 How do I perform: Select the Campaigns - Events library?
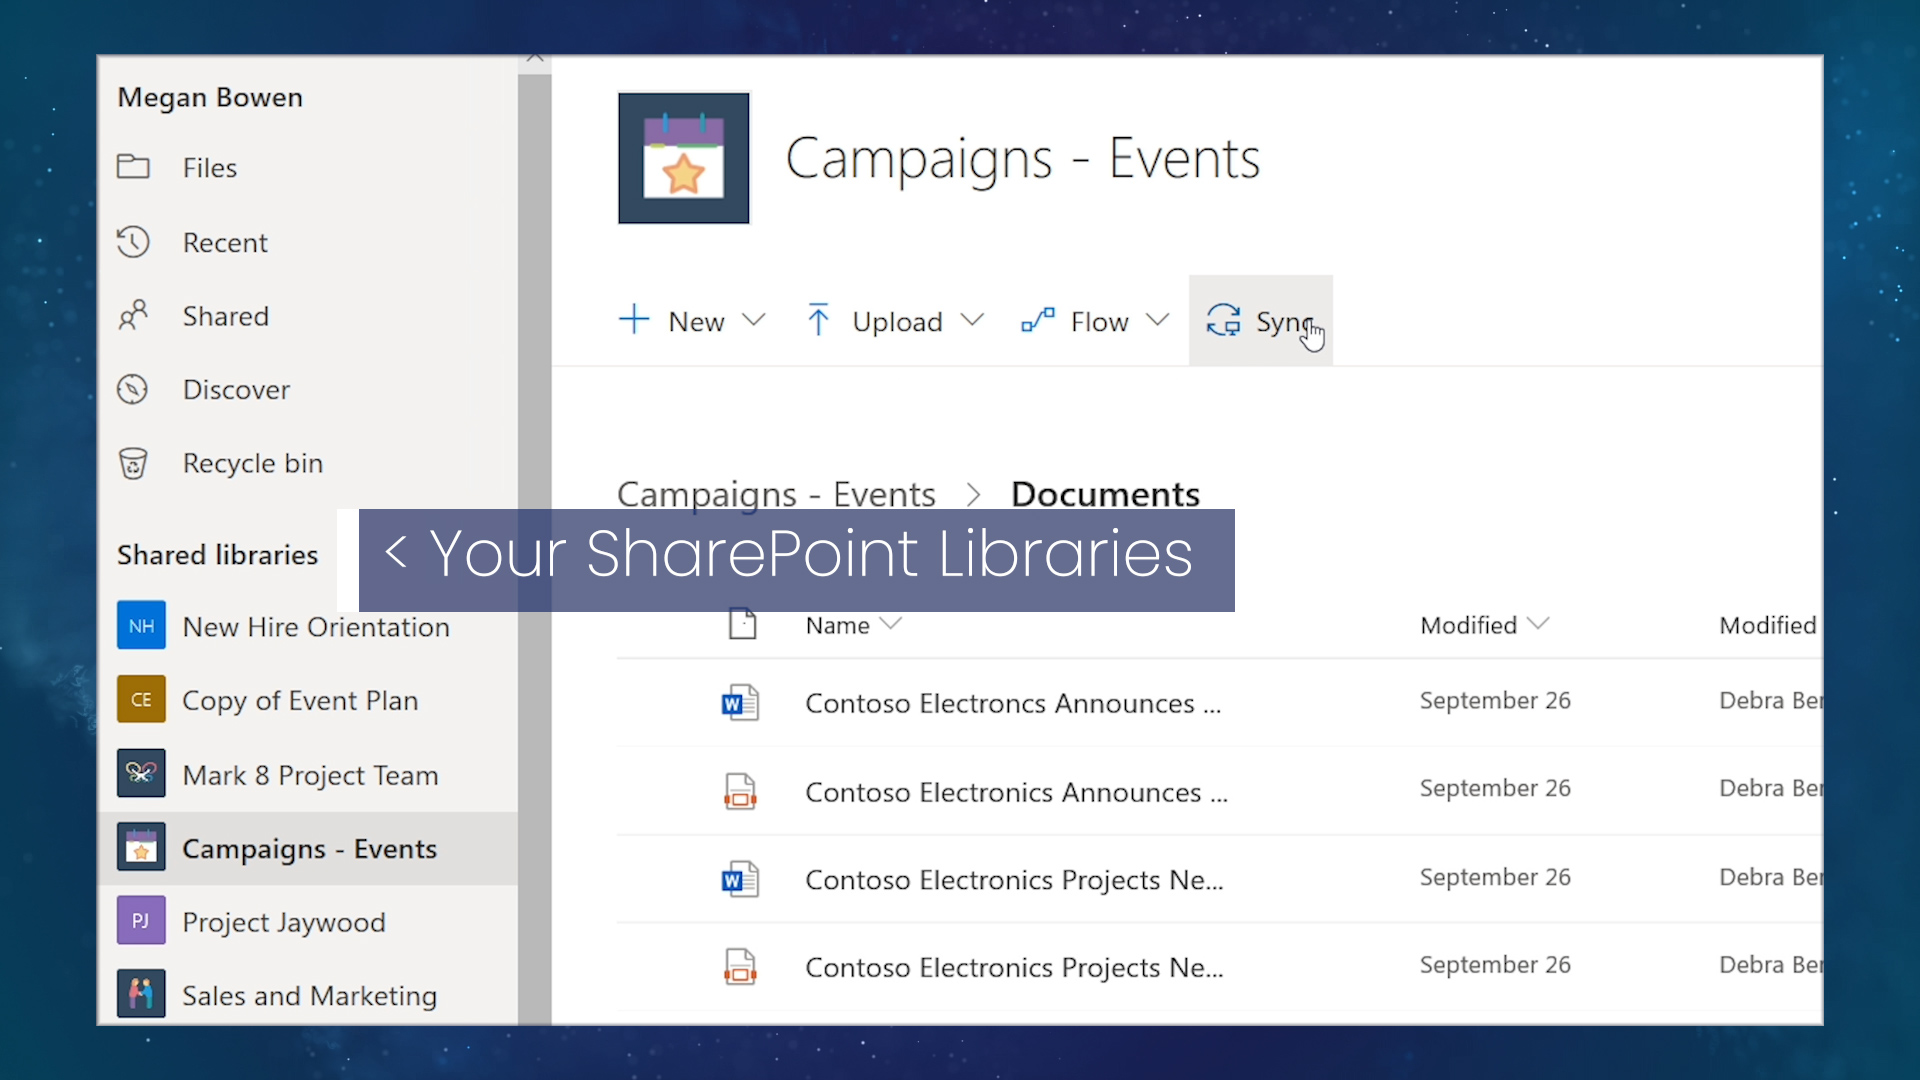(x=308, y=848)
